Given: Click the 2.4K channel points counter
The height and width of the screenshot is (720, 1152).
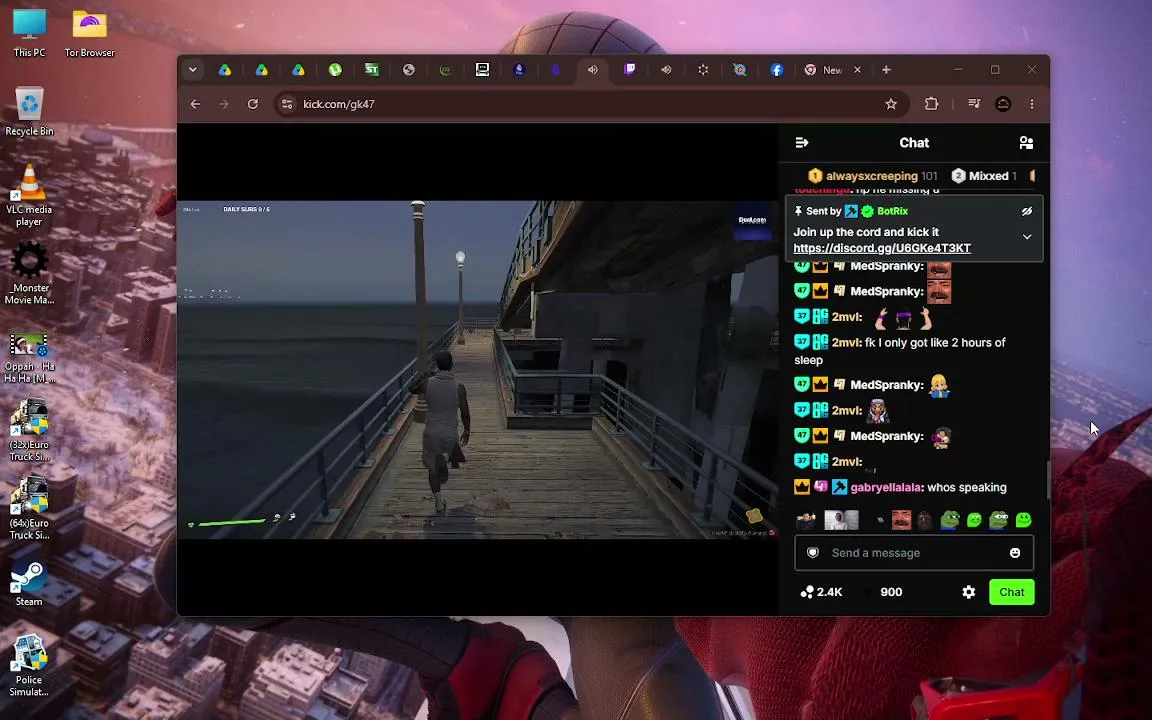Looking at the screenshot, I should coord(821,592).
